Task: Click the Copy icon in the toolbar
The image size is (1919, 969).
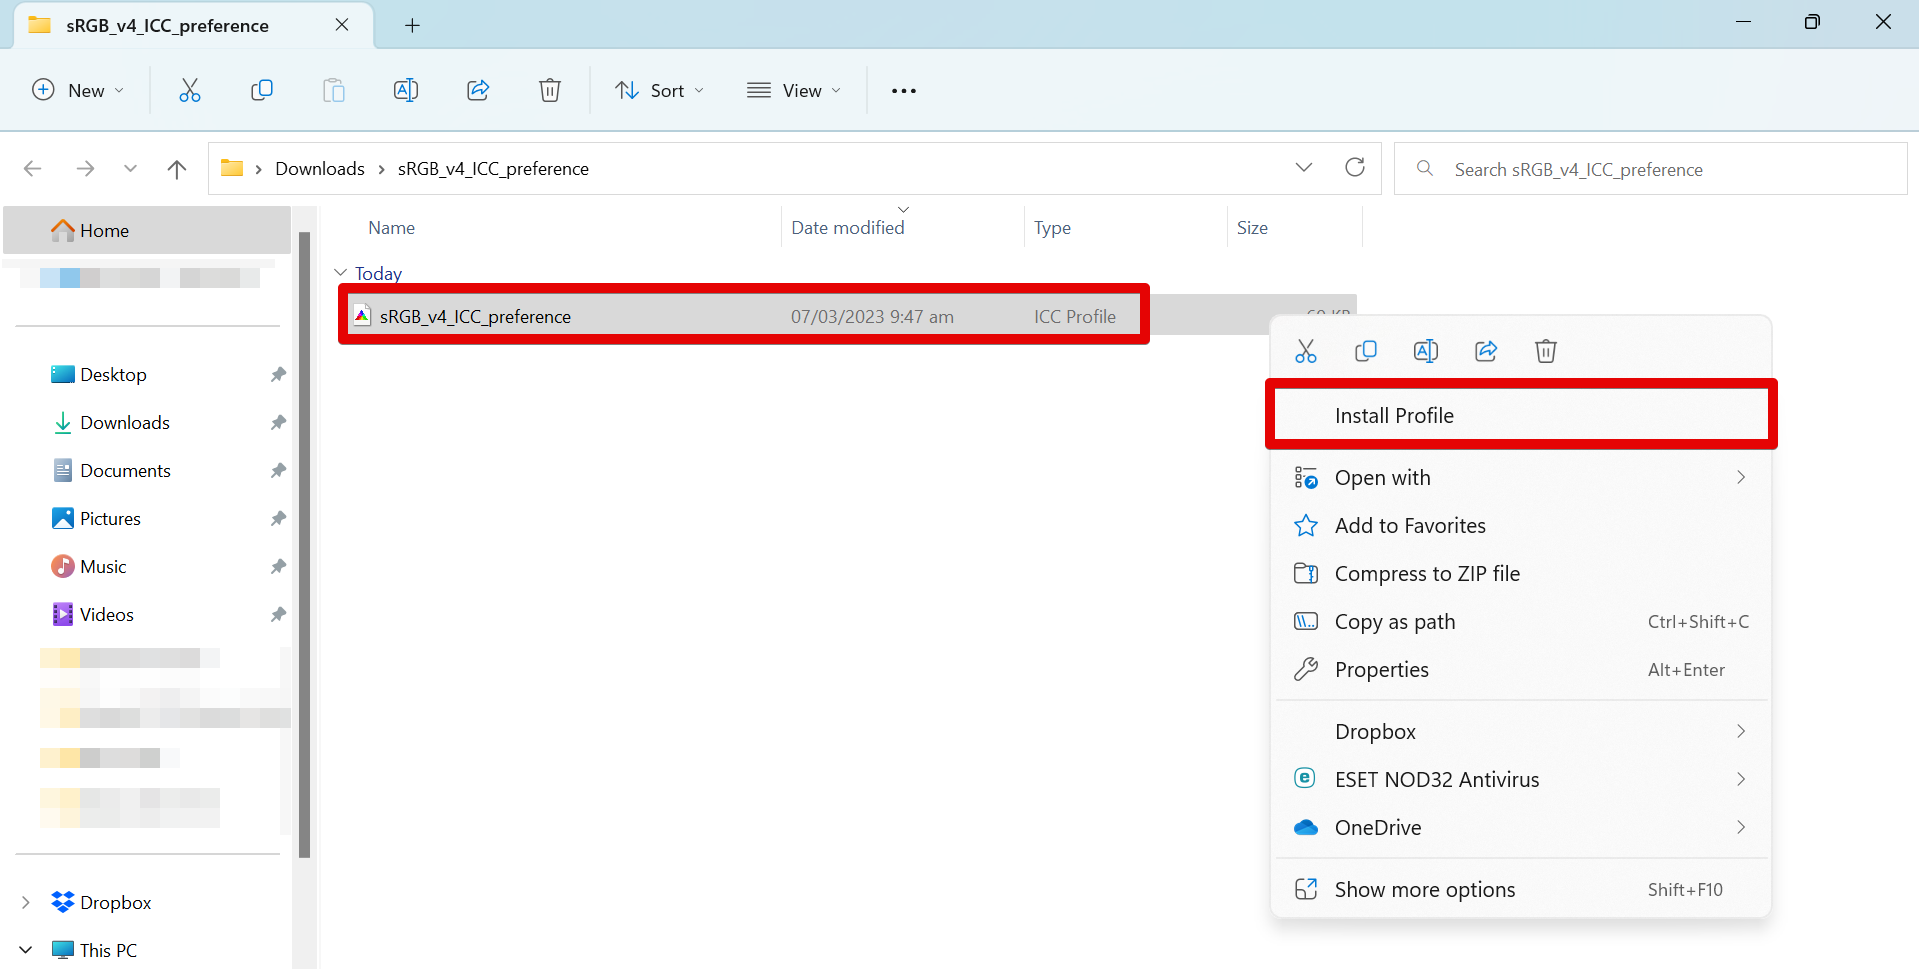Action: tap(262, 90)
